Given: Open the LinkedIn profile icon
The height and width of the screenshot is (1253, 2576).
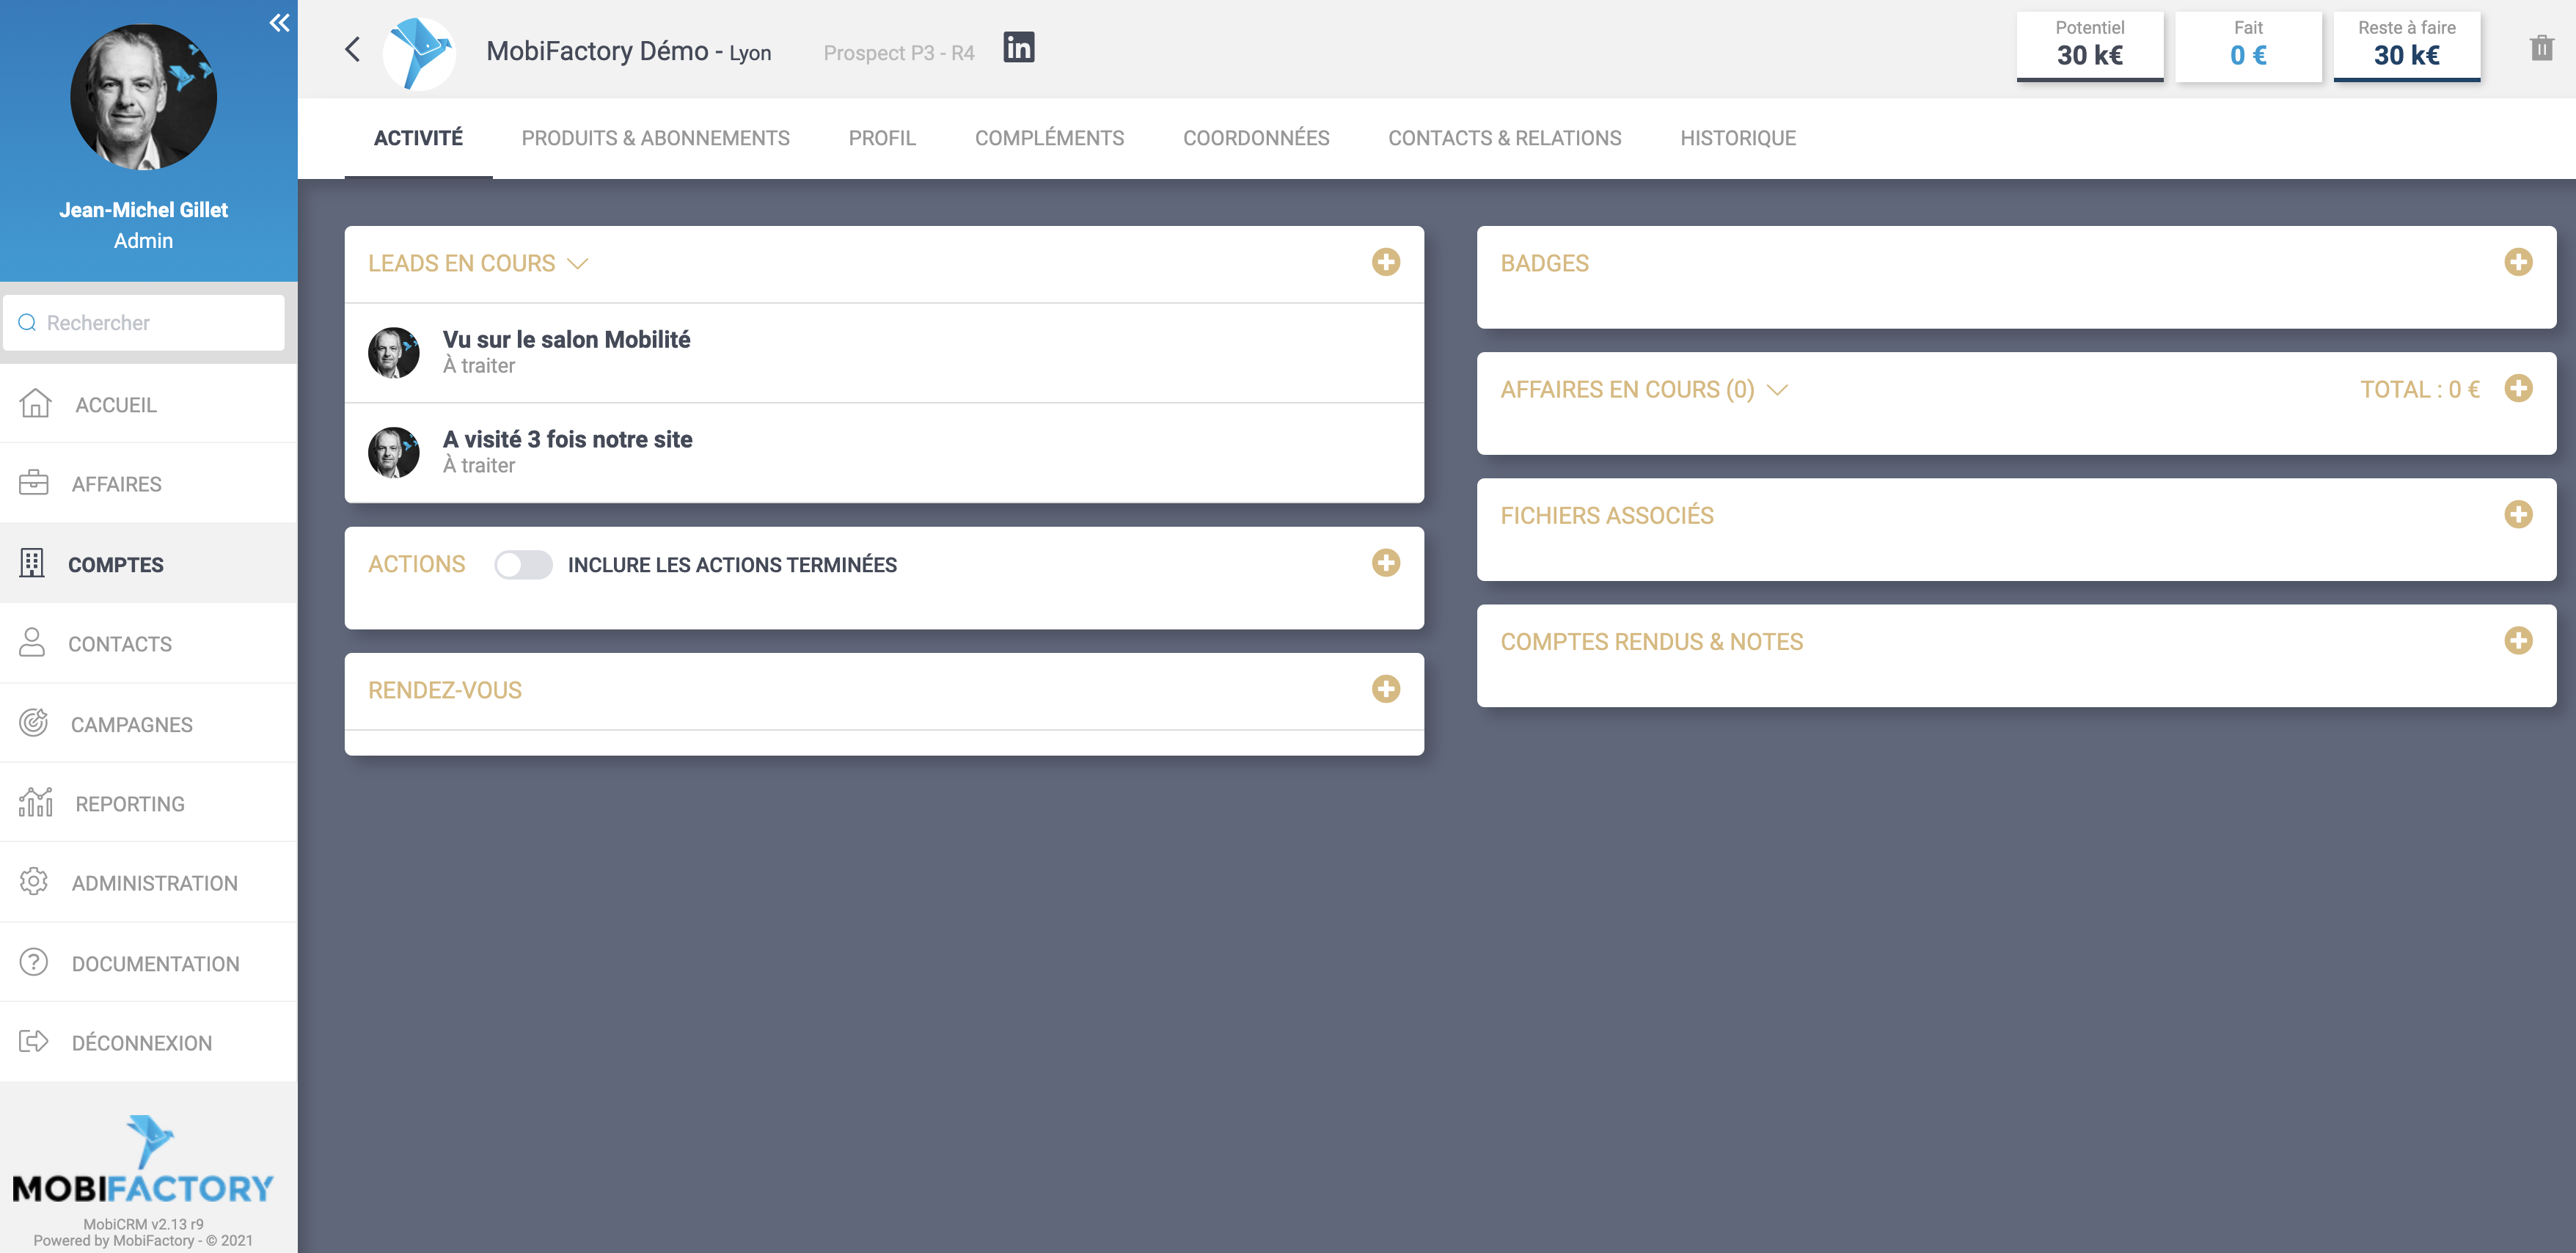Looking at the screenshot, I should (x=1018, y=48).
